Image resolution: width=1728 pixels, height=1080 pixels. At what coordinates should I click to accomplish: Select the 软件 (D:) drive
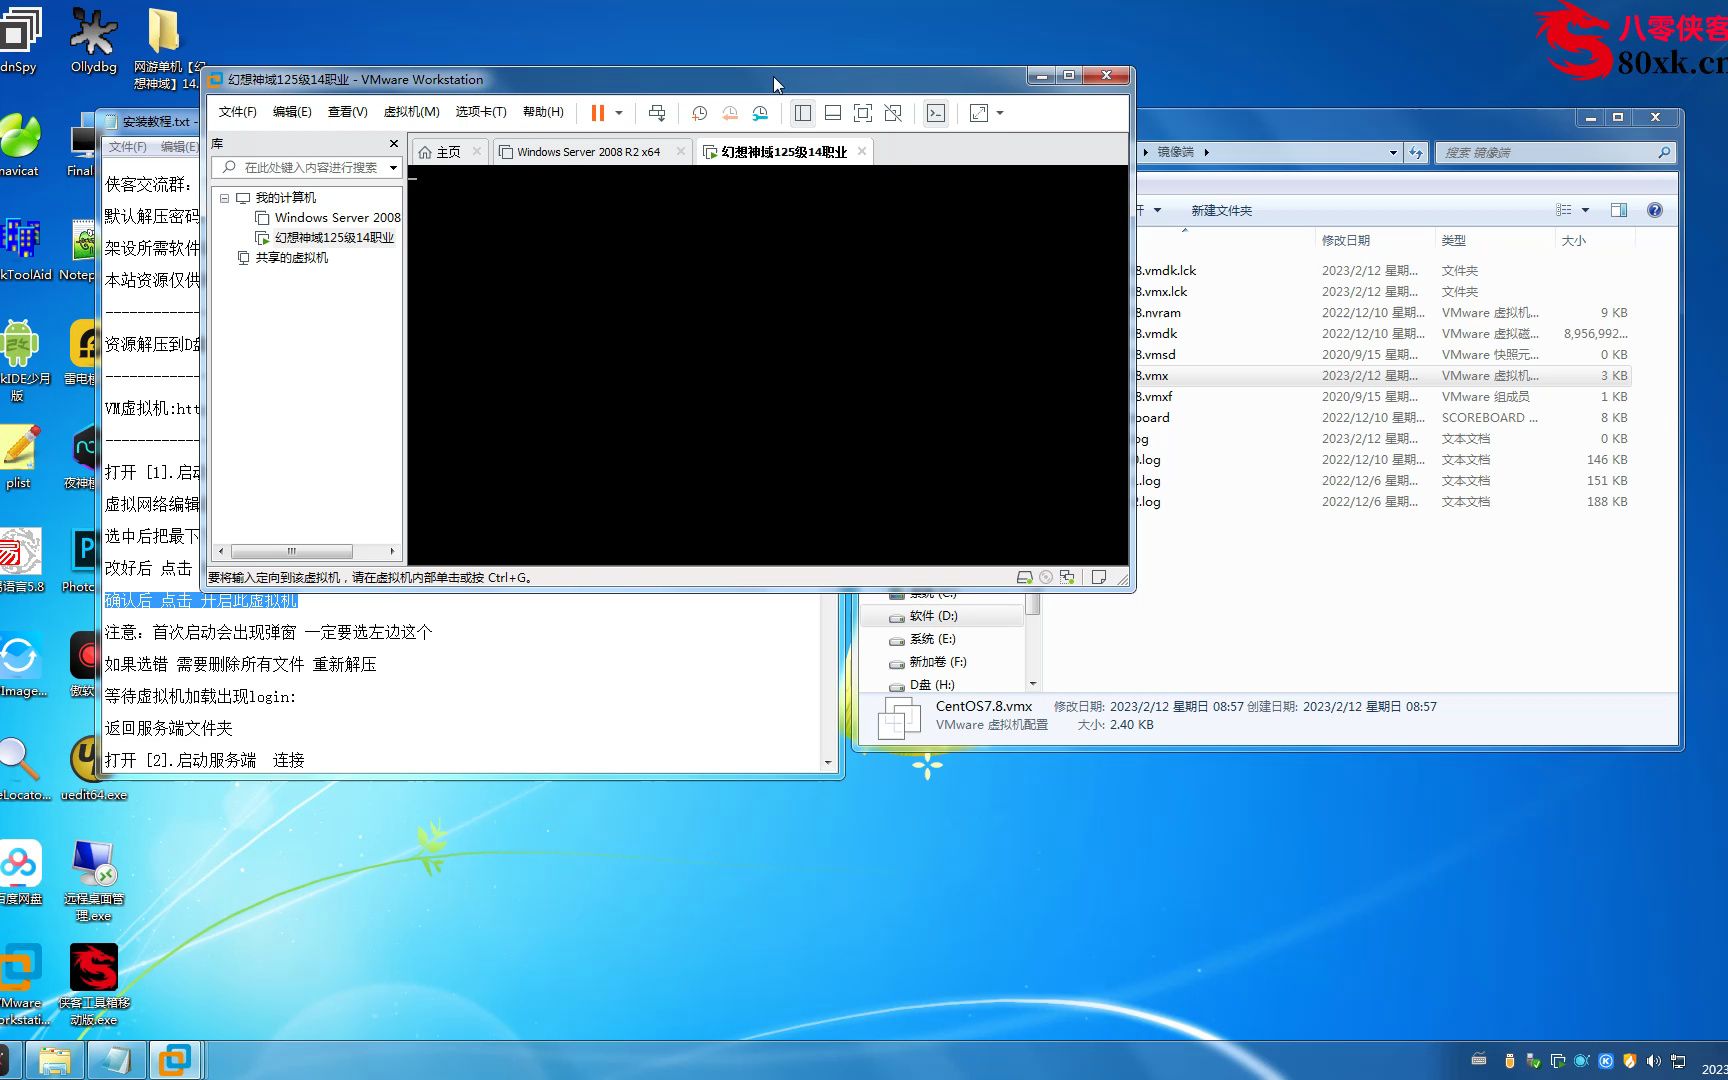[x=932, y=616]
